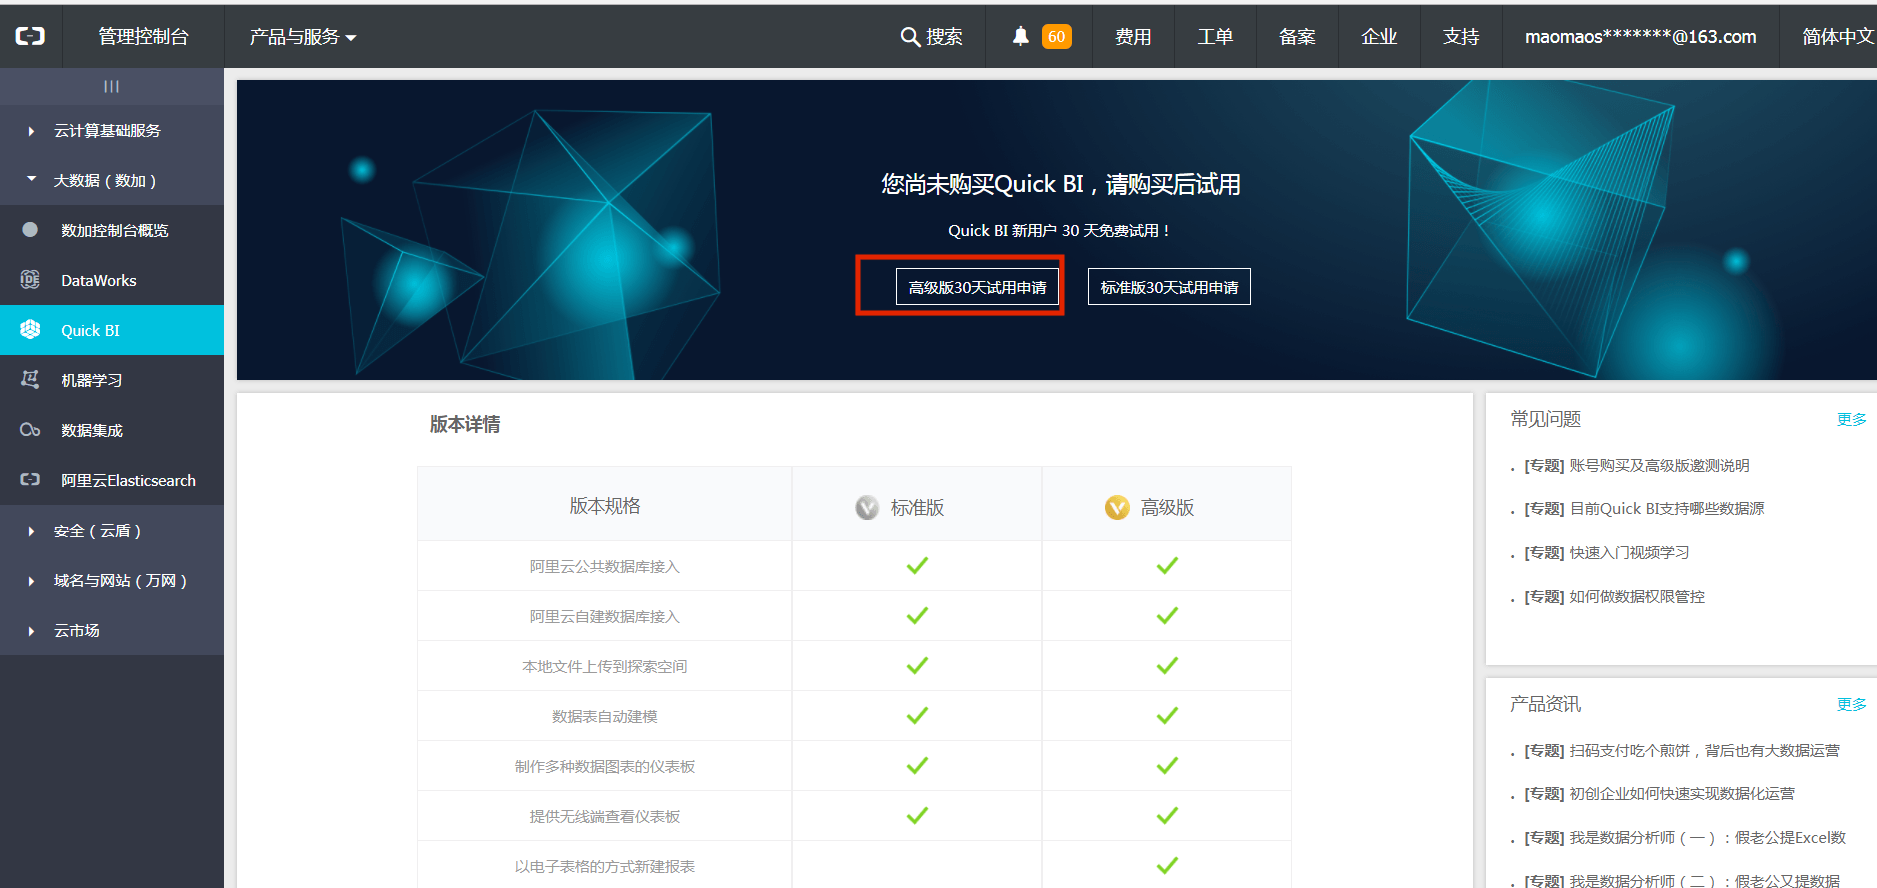Click 阿里云自建数据库接入 row label
This screenshot has width=1877, height=888.
[605, 617]
